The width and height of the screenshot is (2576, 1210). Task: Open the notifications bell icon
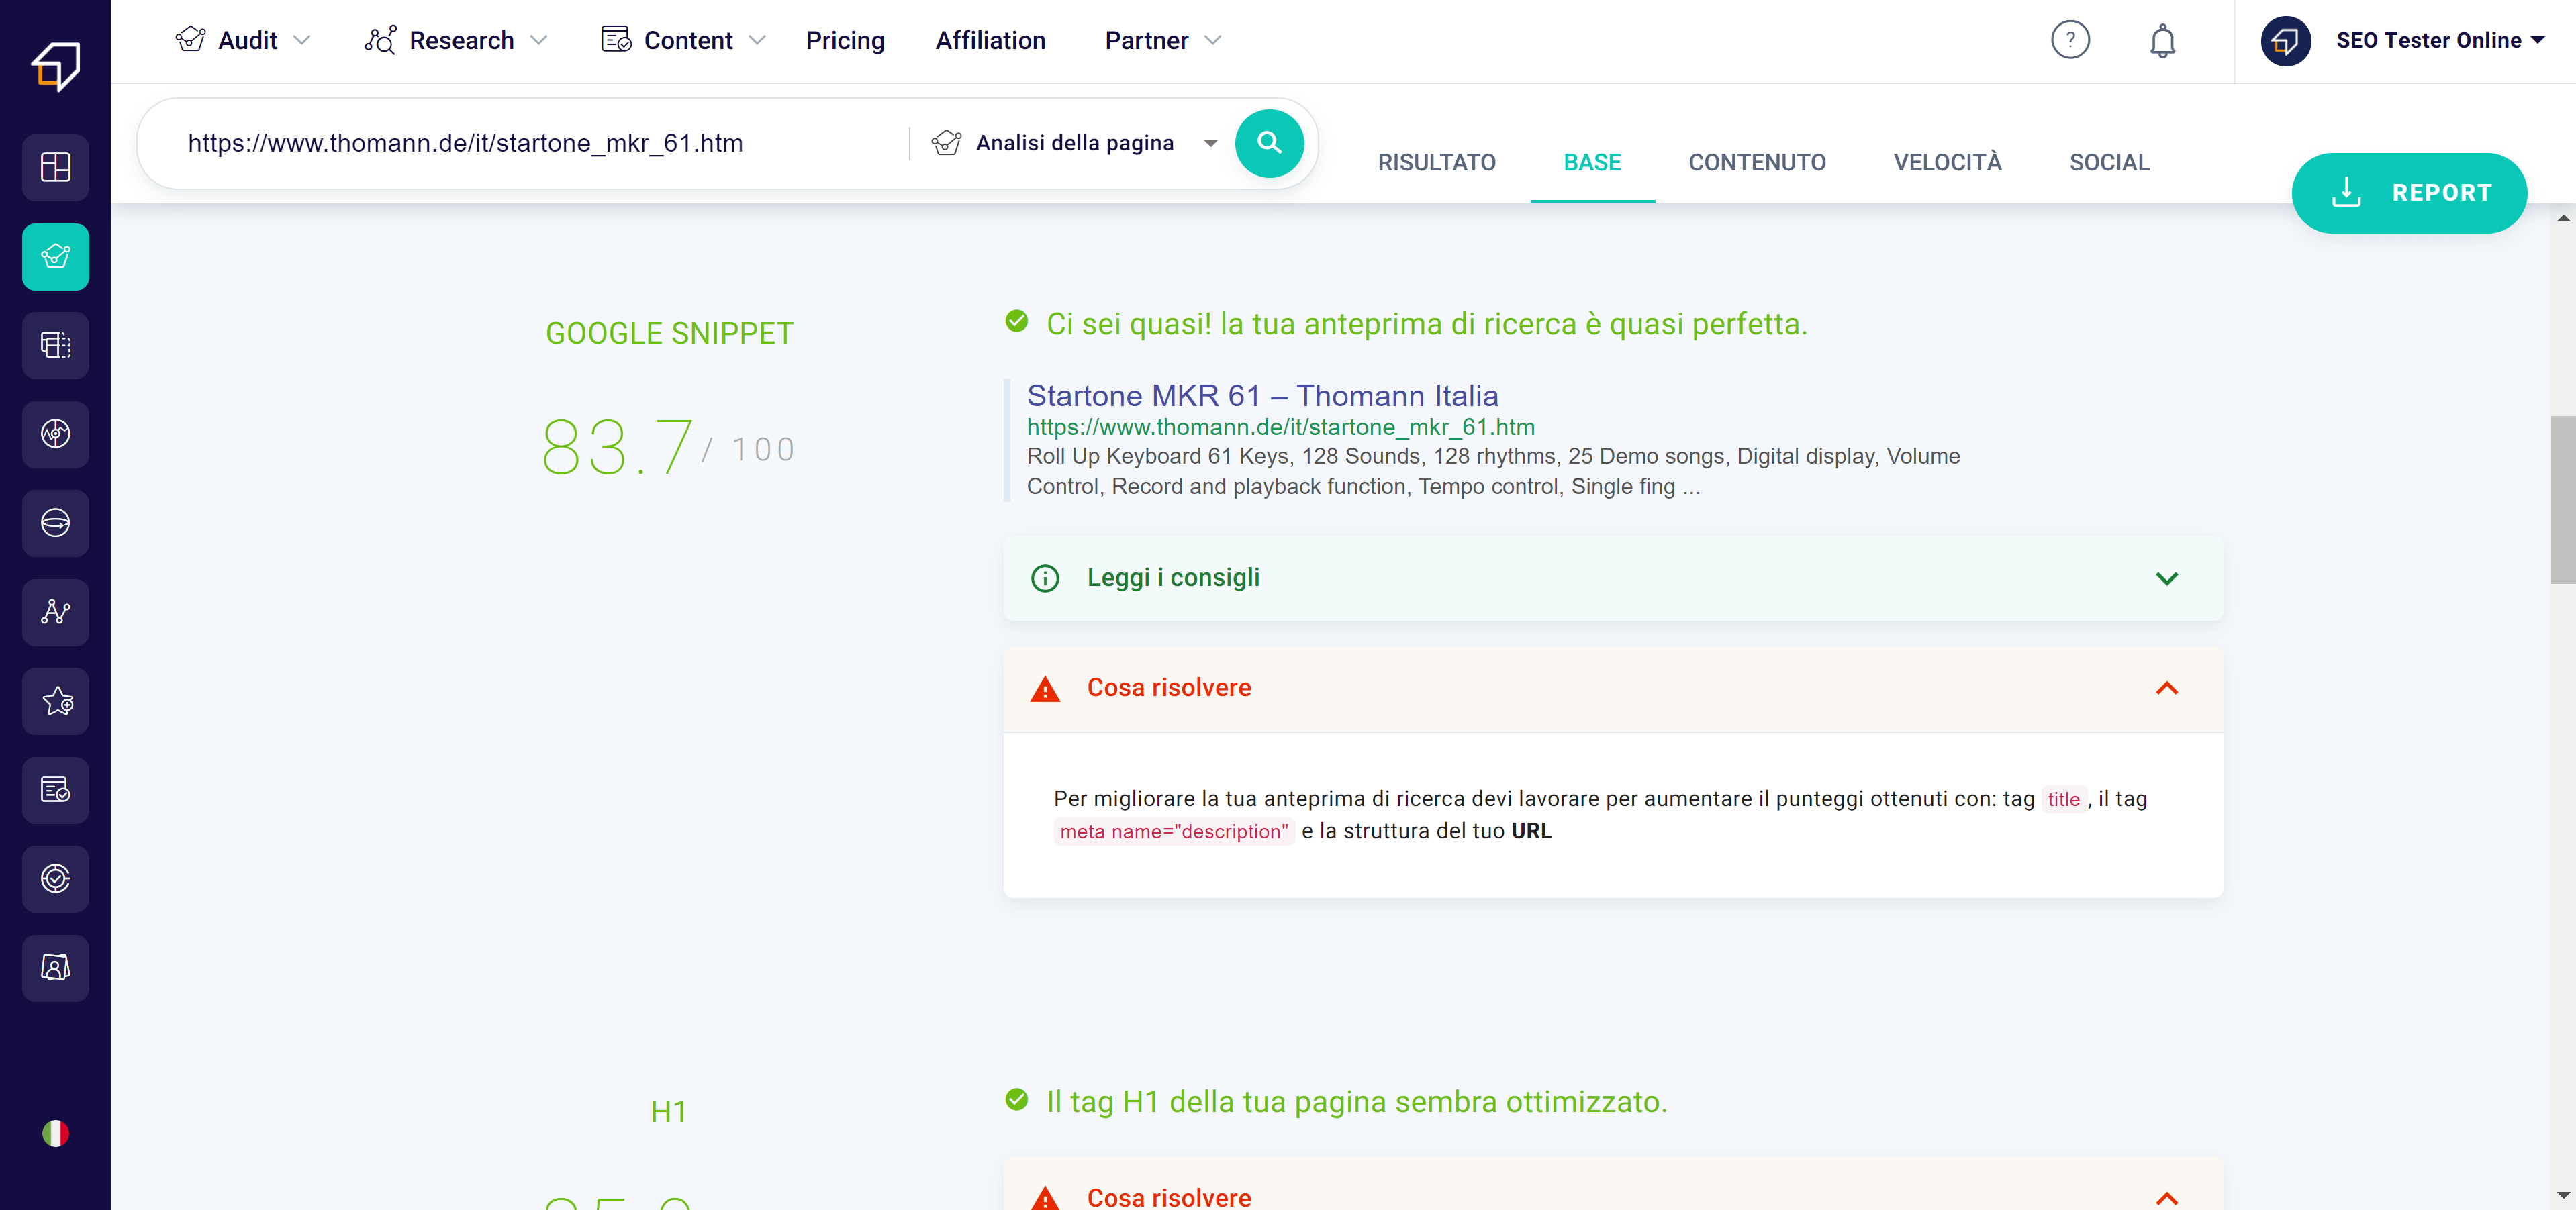point(2162,41)
